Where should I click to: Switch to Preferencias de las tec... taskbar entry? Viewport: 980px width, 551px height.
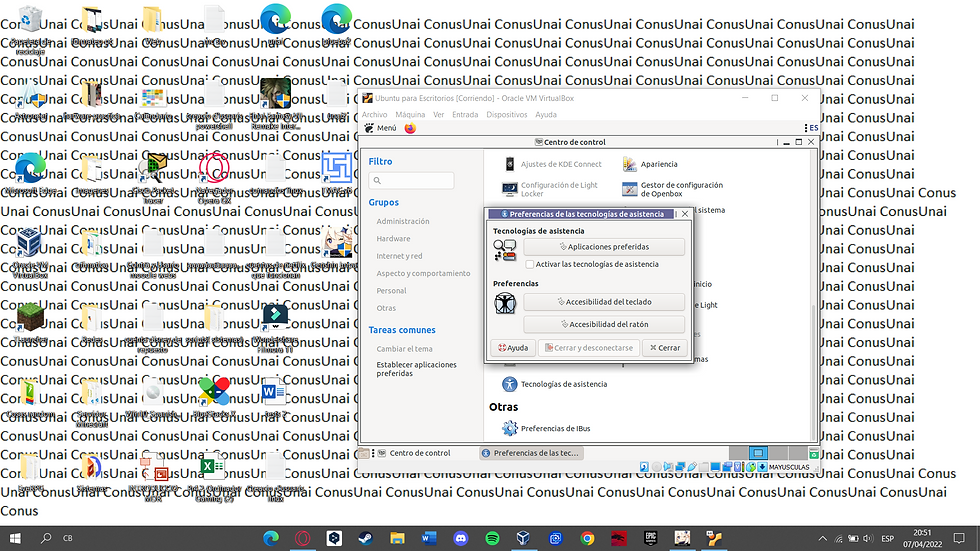point(531,454)
